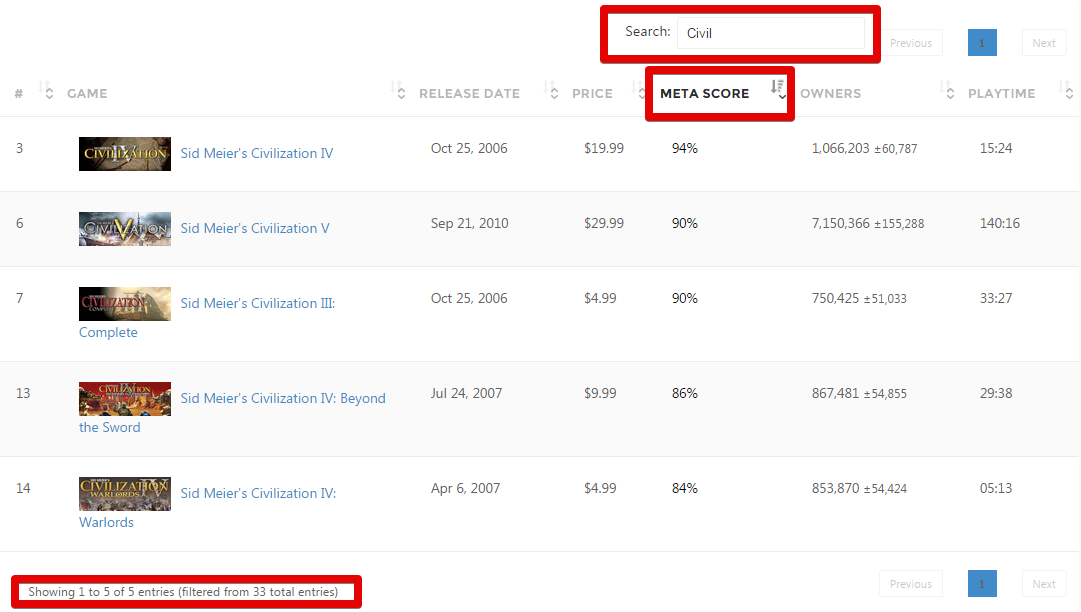Image resolution: width=1081 pixels, height=612 pixels.
Task: Select page 1 in pagination
Action: (x=981, y=42)
